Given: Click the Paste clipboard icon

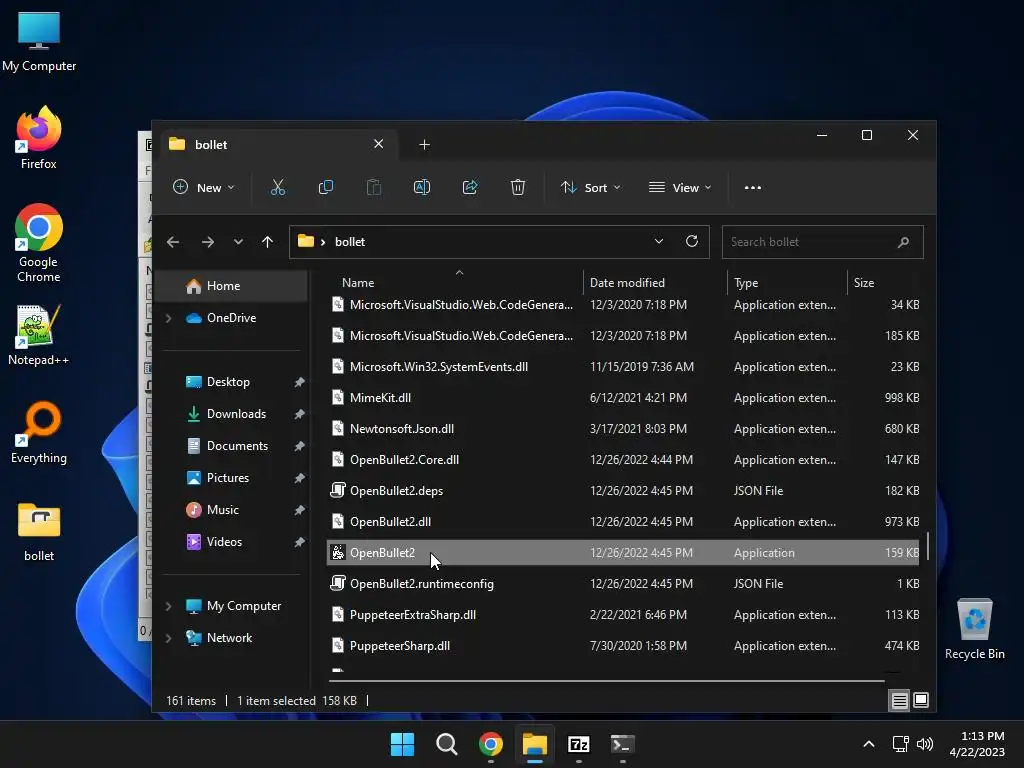Looking at the screenshot, I should pyautogui.click(x=374, y=187).
